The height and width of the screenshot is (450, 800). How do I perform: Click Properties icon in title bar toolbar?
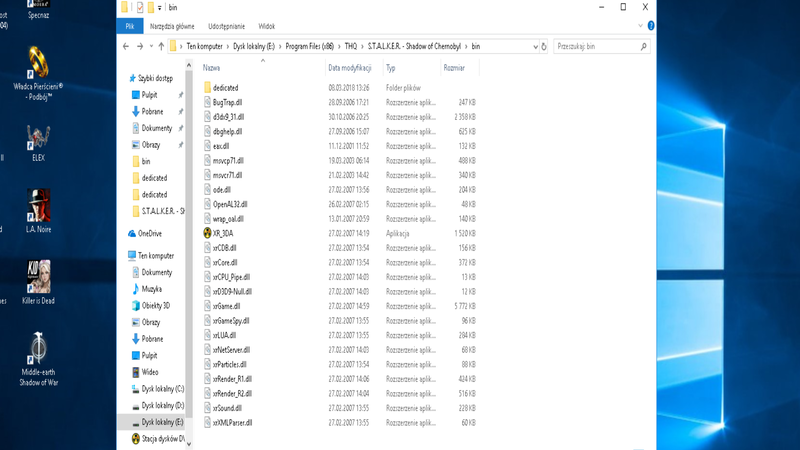click(x=140, y=8)
